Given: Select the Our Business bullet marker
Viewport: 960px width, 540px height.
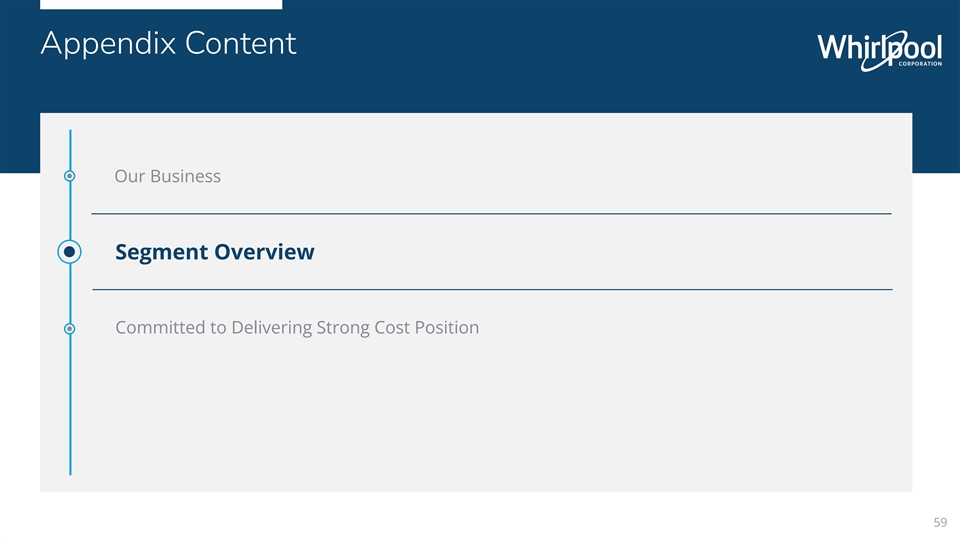Looking at the screenshot, I should click(x=69, y=177).
